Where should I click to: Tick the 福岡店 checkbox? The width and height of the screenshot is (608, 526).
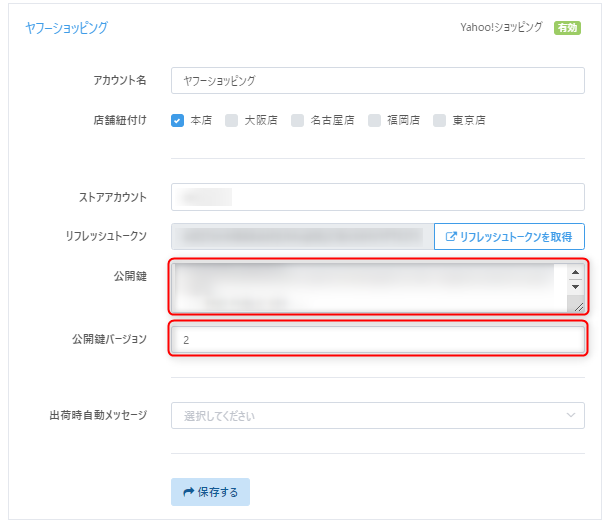click(x=374, y=120)
